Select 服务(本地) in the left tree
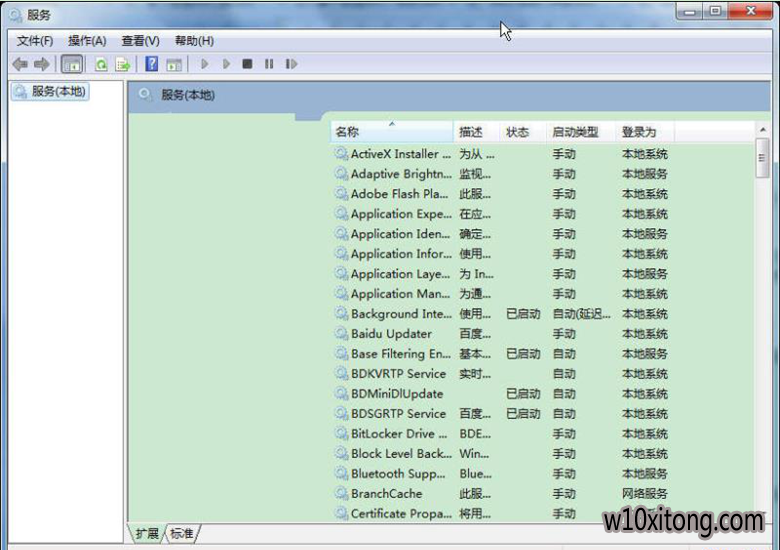The width and height of the screenshot is (780, 550). (x=50, y=92)
